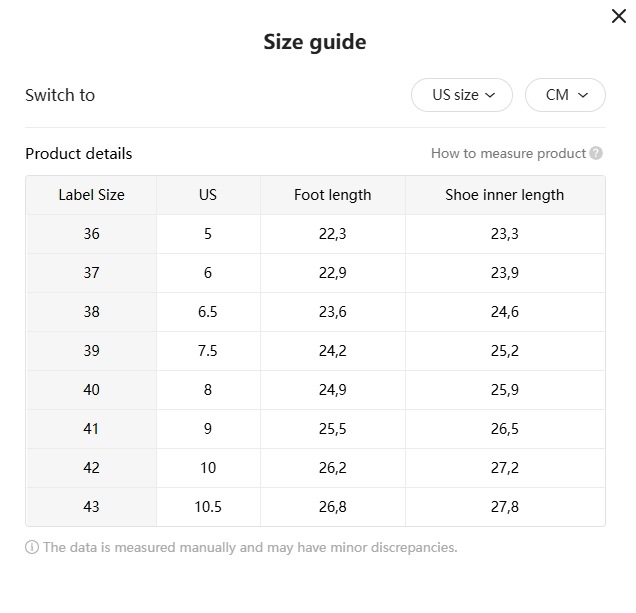Image resolution: width=636 pixels, height=613 pixels.
Task: Select the label size 39 cell
Action: click(x=91, y=351)
